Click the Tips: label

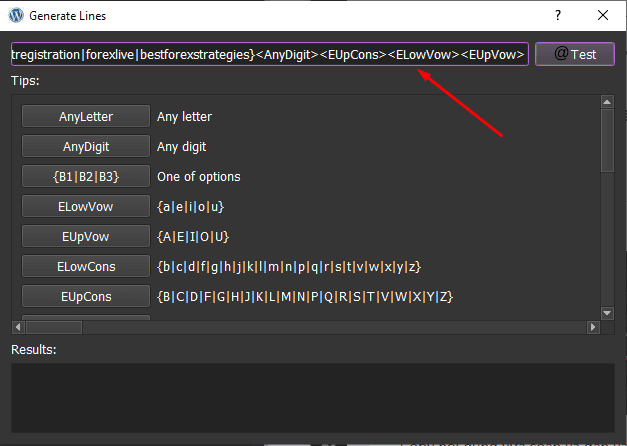coord(25,80)
